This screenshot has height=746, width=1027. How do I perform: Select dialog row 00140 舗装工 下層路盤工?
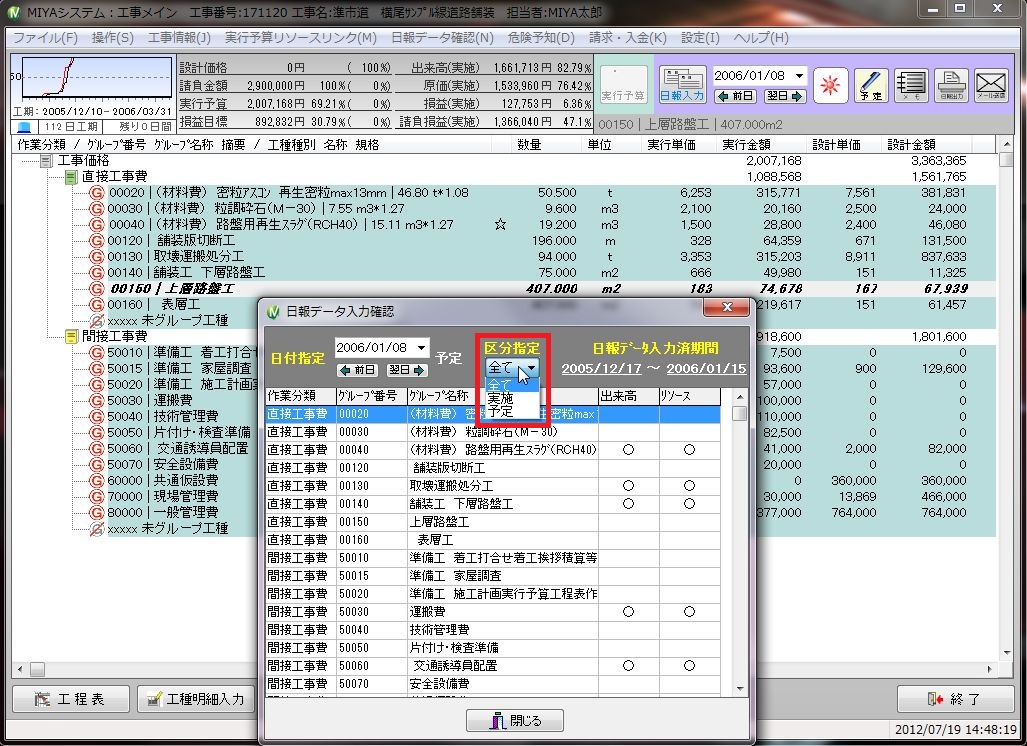(x=493, y=504)
